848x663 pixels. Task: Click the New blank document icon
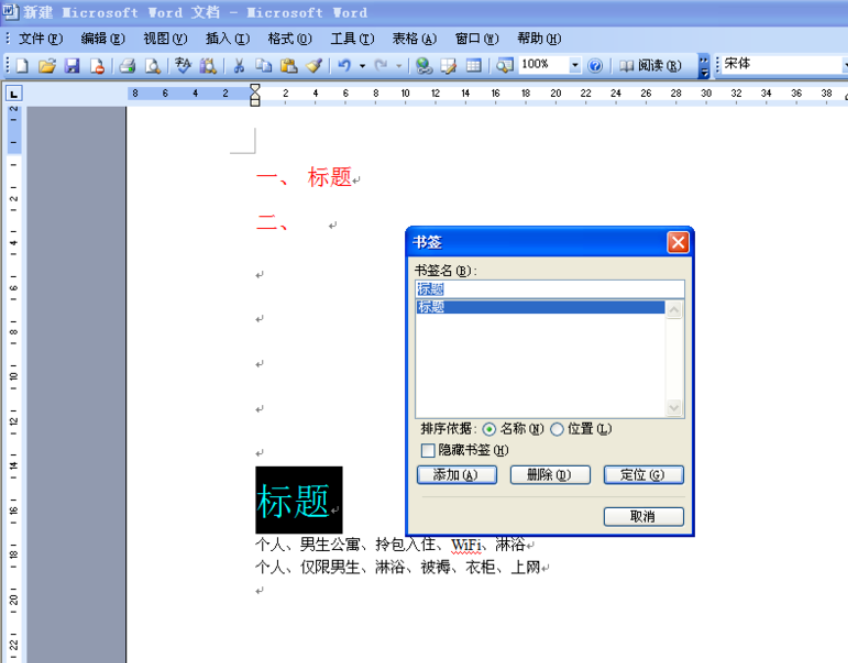[x=22, y=66]
